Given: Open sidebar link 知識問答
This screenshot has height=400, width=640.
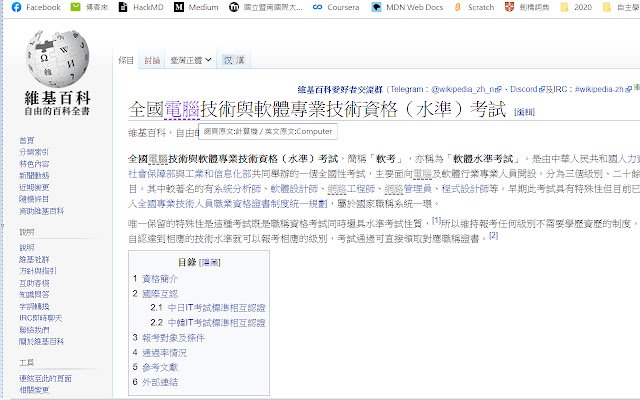Looking at the screenshot, I should [34, 294].
